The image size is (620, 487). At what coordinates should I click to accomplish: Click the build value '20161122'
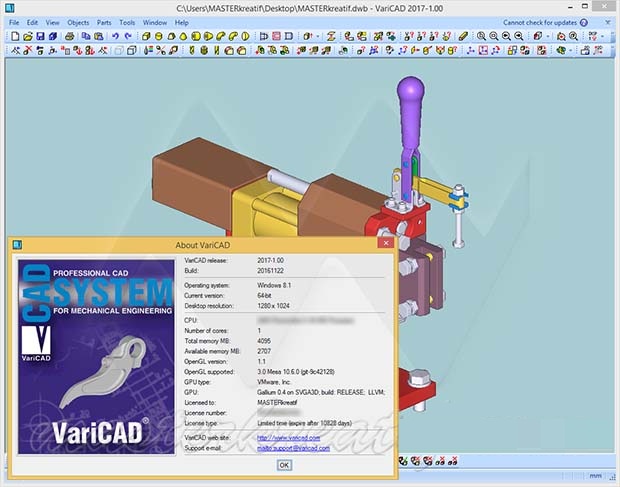[x=270, y=270]
